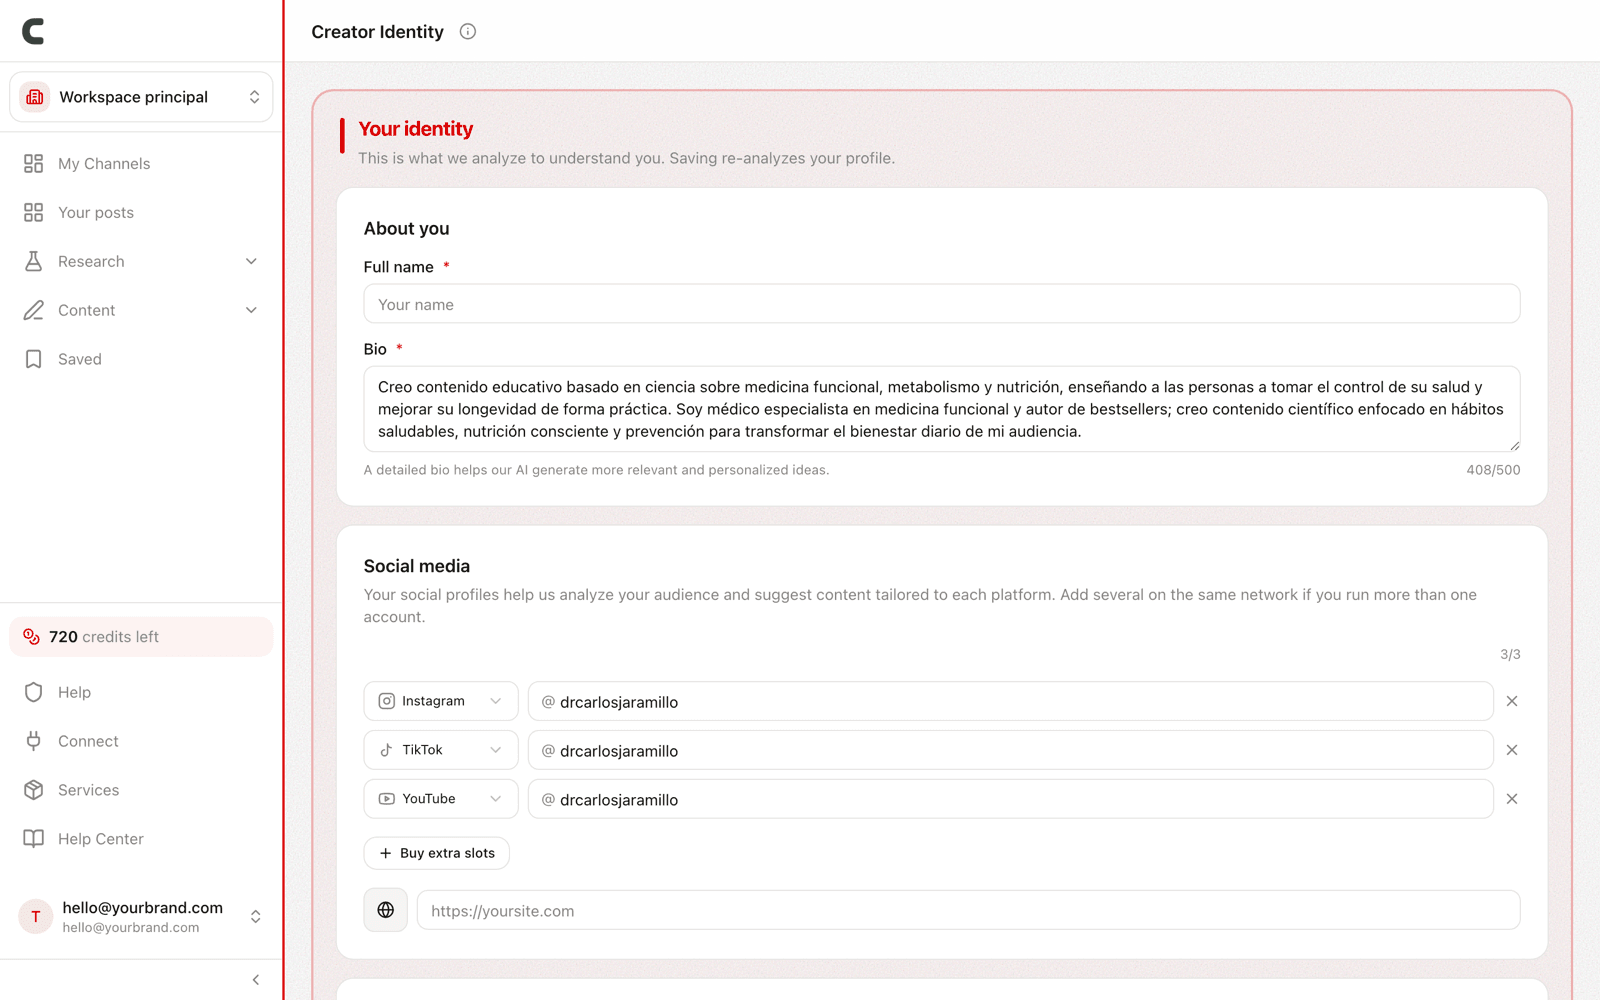This screenshot has height=1000, width=1600.
Task: Click the 3/3 slots counter
Action: pos(1510,654)
